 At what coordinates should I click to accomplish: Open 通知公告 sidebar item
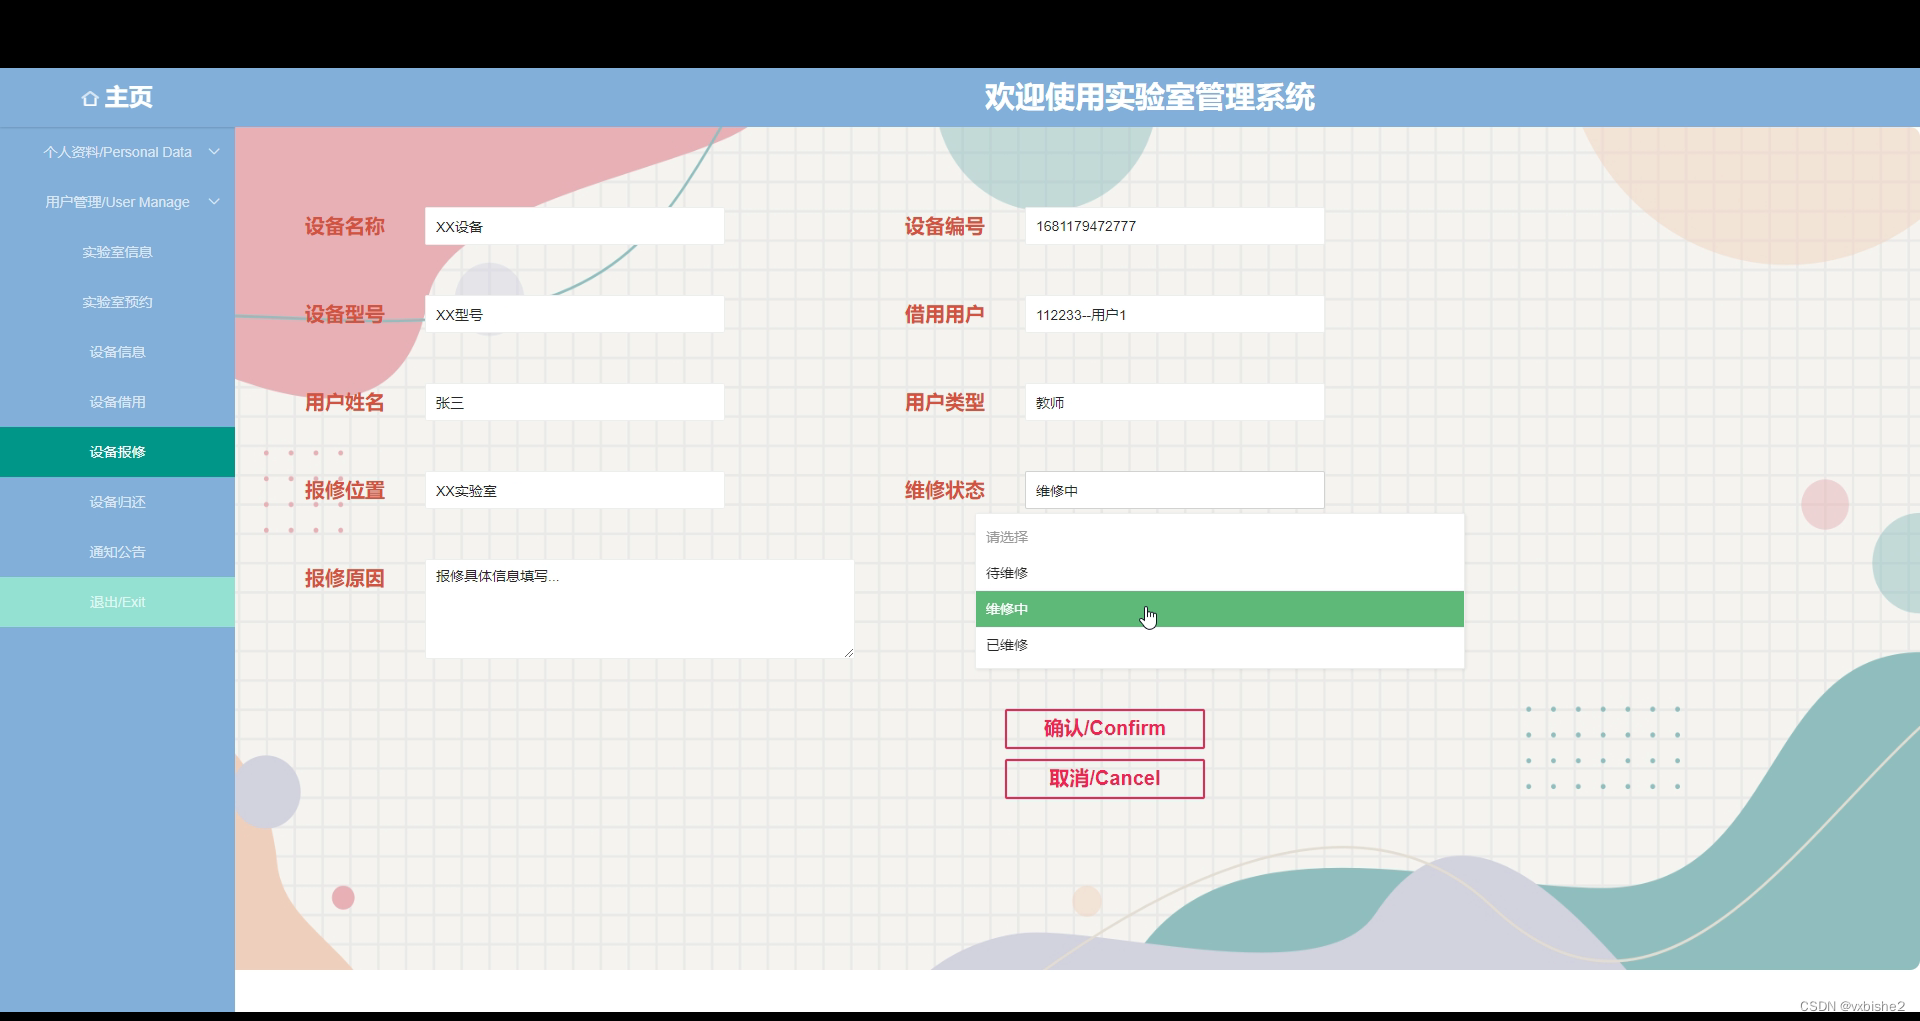(x=117, y=552)
